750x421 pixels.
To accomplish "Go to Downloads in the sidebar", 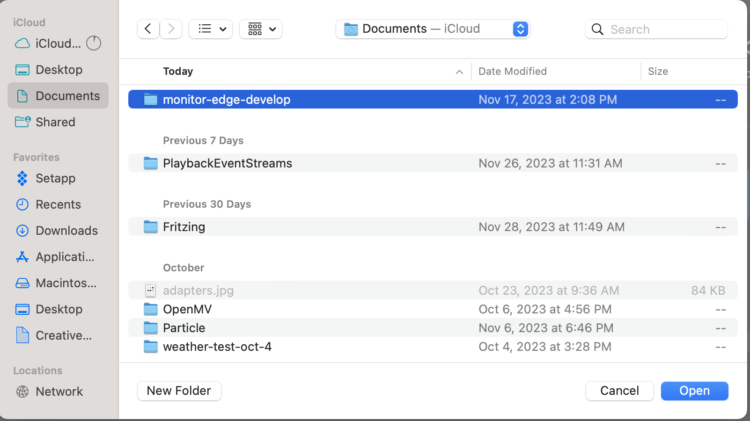I will click(x=66, y=230).
